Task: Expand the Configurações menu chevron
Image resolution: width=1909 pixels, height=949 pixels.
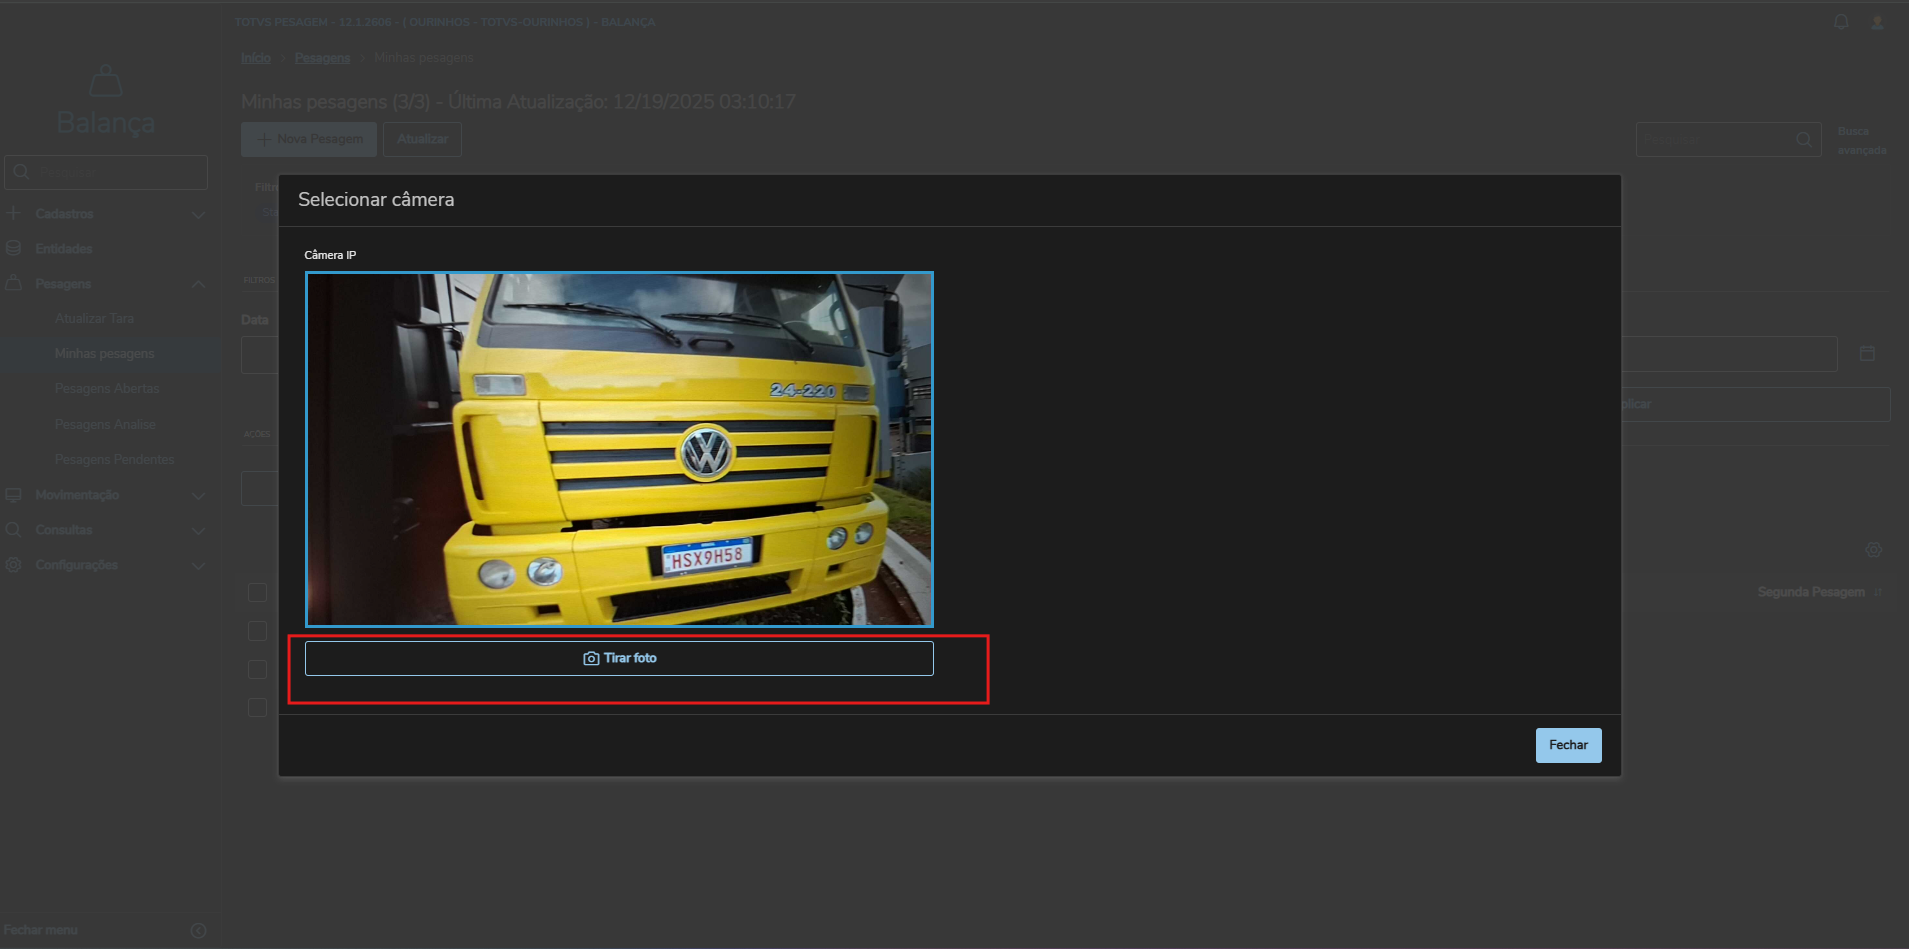Action: tap(198, 565)
